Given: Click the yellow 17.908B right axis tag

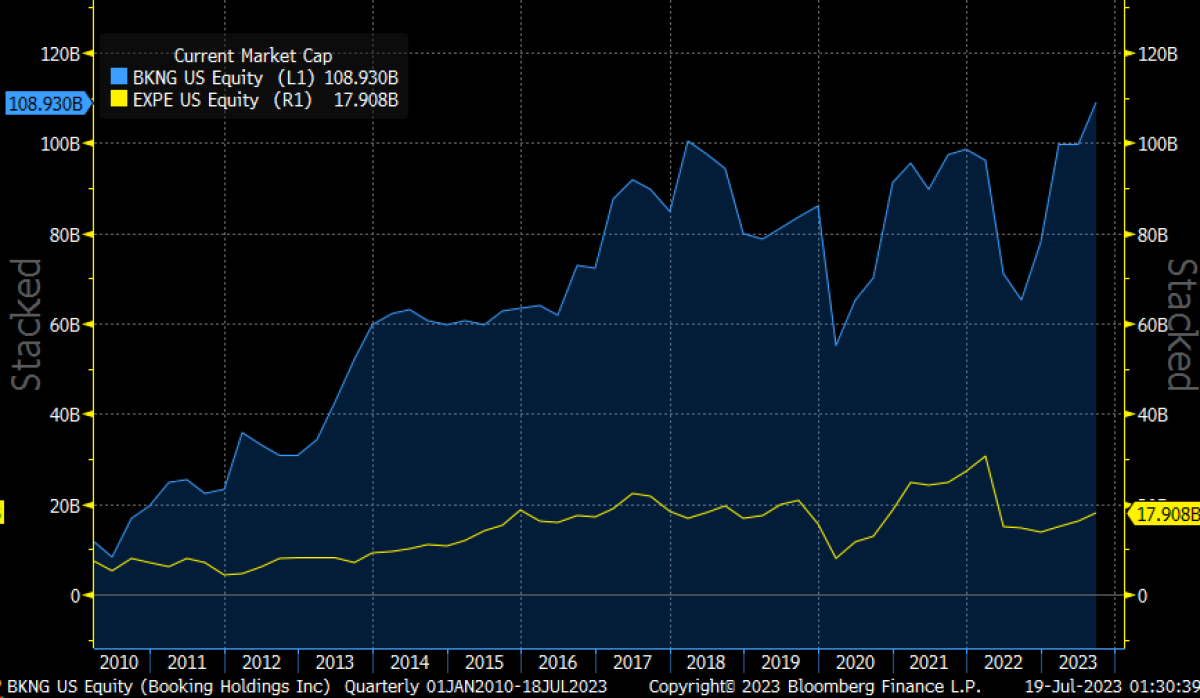Looking at the screenshot, I should tap(1163, 514).
